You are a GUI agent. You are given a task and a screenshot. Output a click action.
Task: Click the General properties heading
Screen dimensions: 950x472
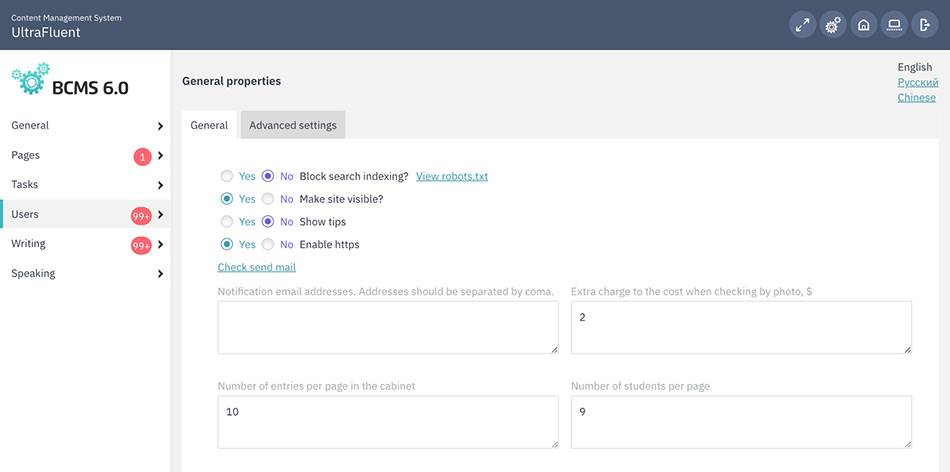coord(231,81)
